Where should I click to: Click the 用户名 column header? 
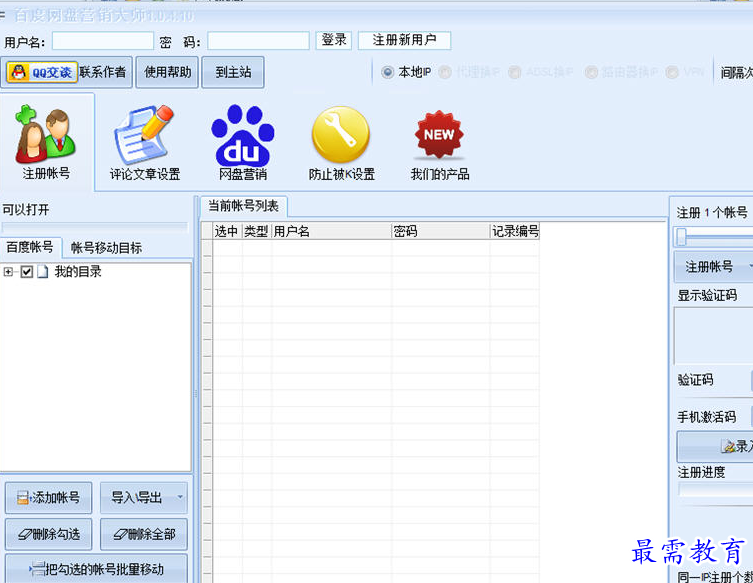(x=331, y=231)
